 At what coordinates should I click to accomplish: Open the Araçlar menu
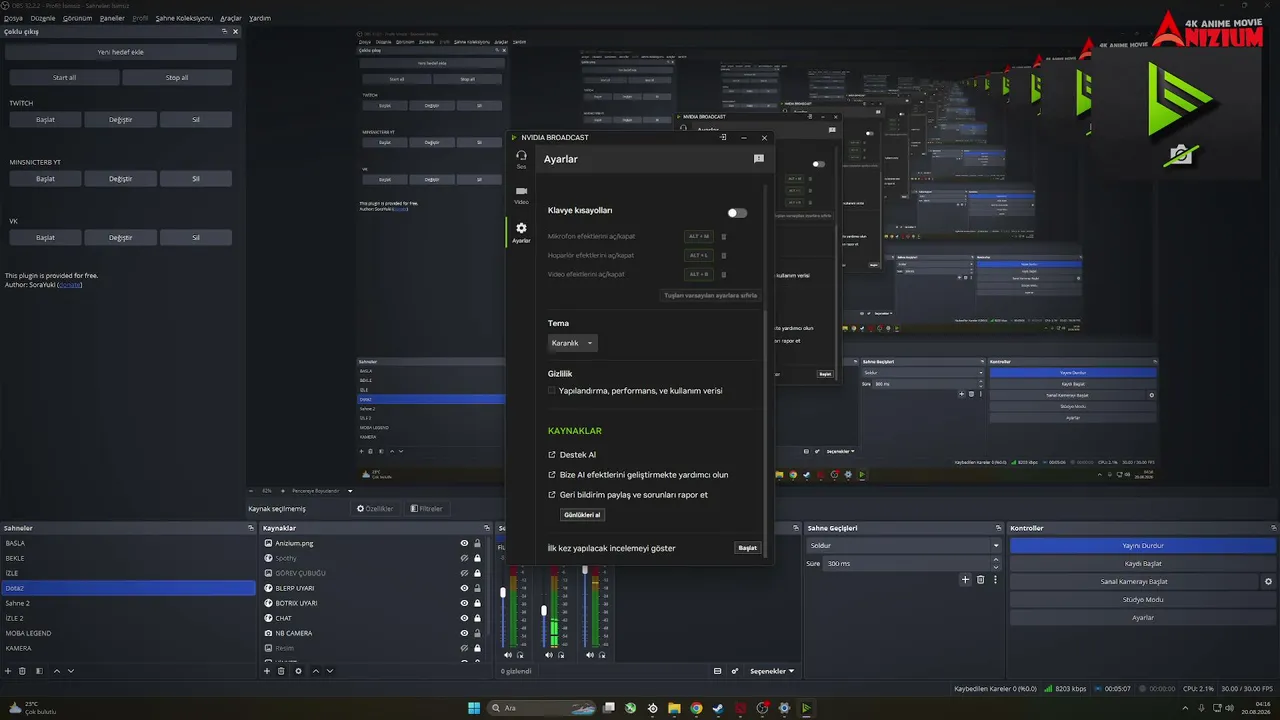point(231,18)
